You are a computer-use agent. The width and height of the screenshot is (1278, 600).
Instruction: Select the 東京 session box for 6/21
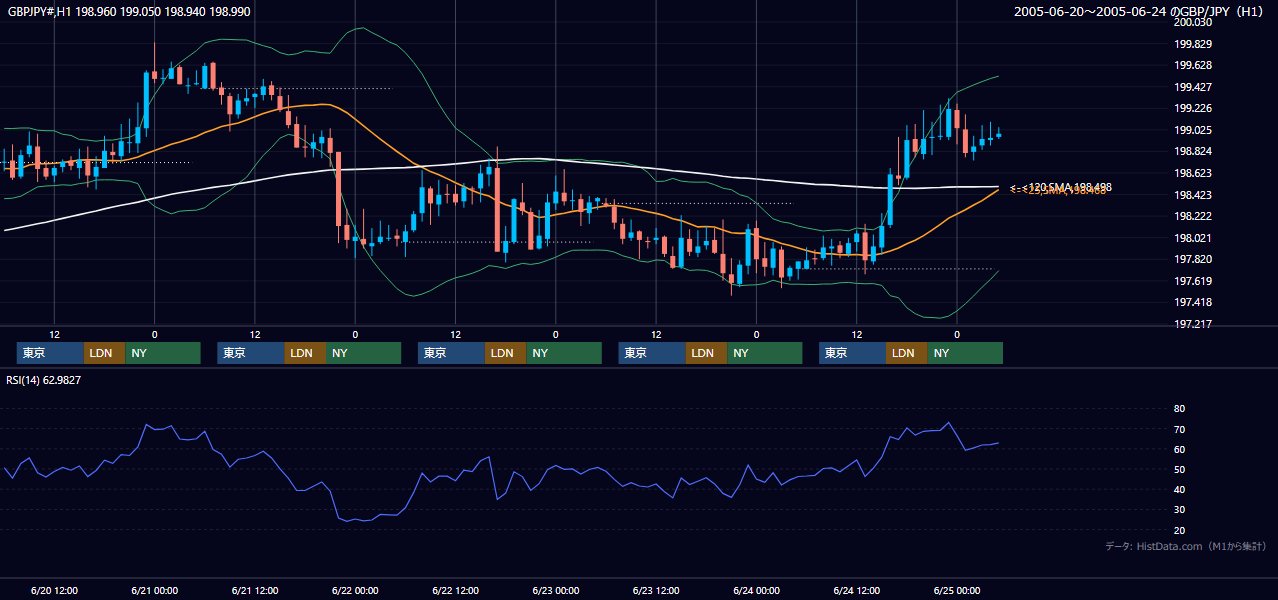point(251,353)
